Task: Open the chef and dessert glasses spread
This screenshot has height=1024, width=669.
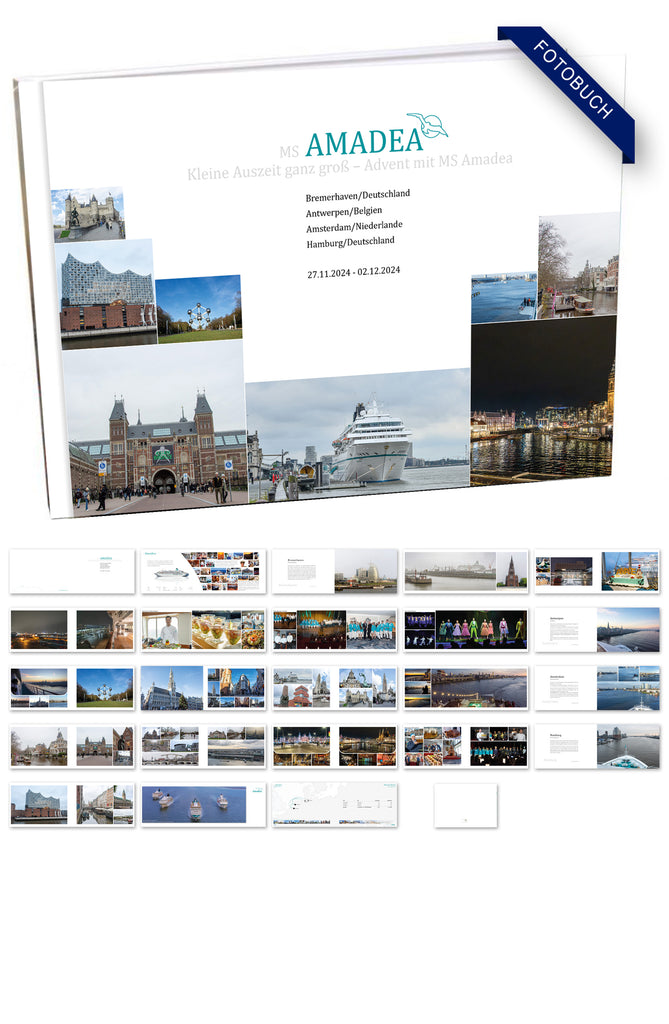Action: [203, 630]
